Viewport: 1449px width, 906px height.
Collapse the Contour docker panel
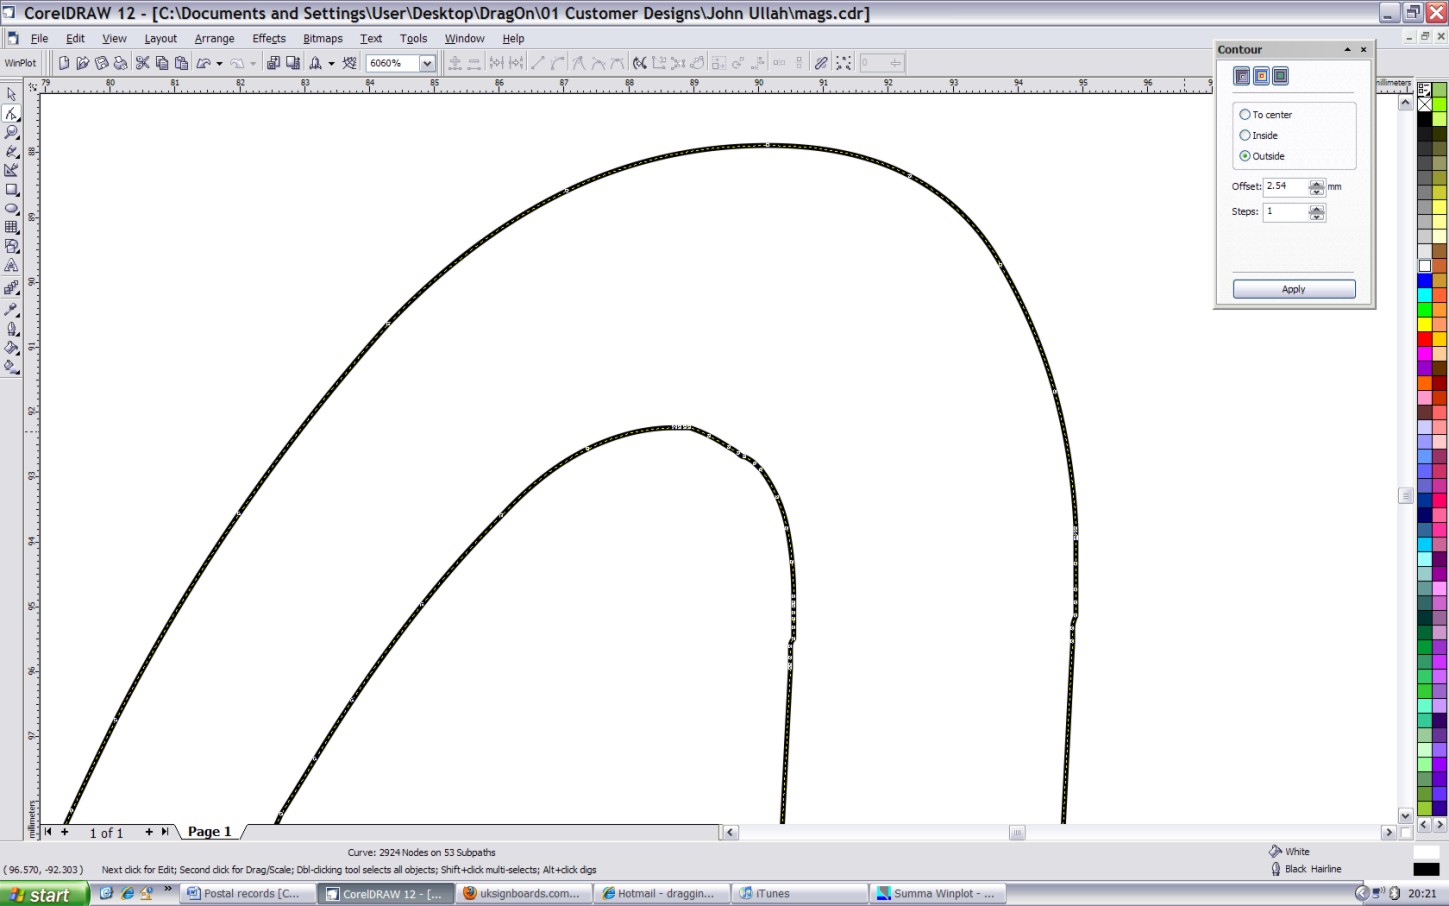click(x=1347, y=49)
